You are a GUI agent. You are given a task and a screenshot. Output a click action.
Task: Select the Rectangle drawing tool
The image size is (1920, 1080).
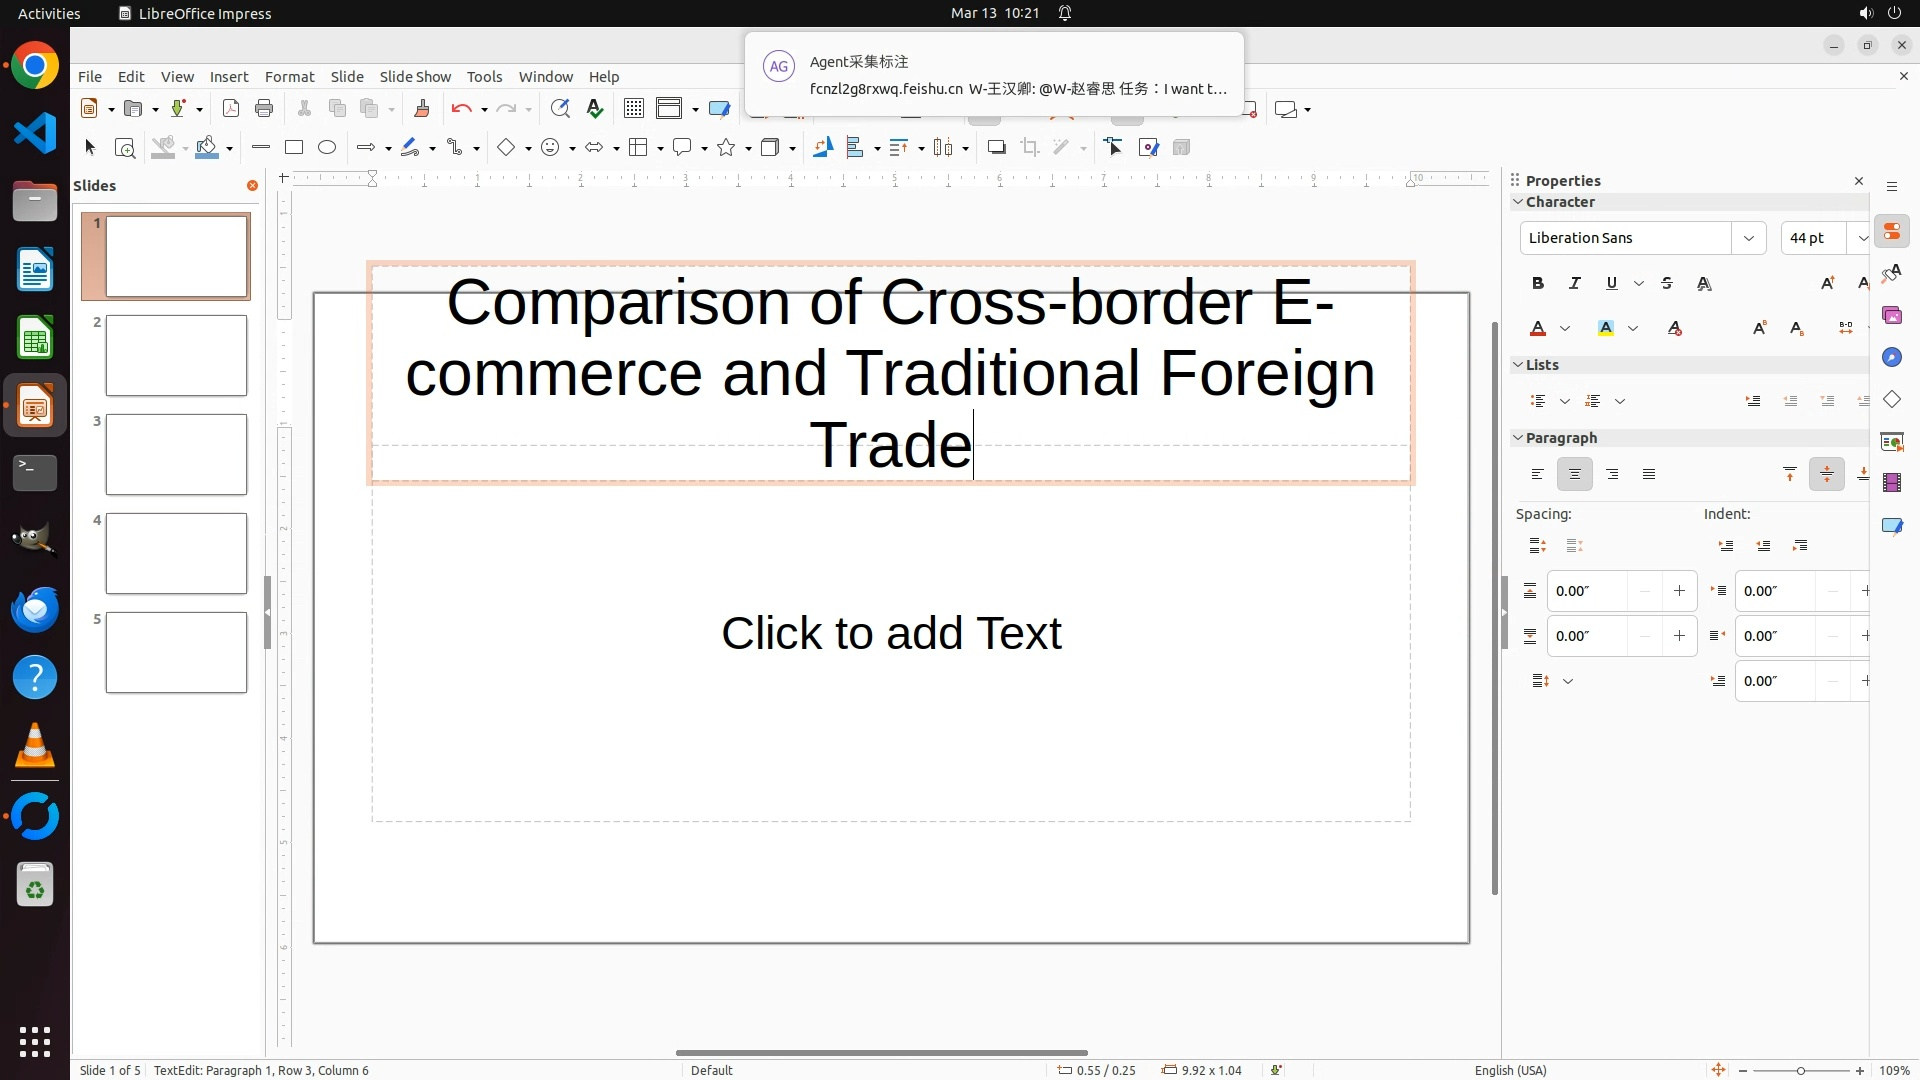click(294, 147)
